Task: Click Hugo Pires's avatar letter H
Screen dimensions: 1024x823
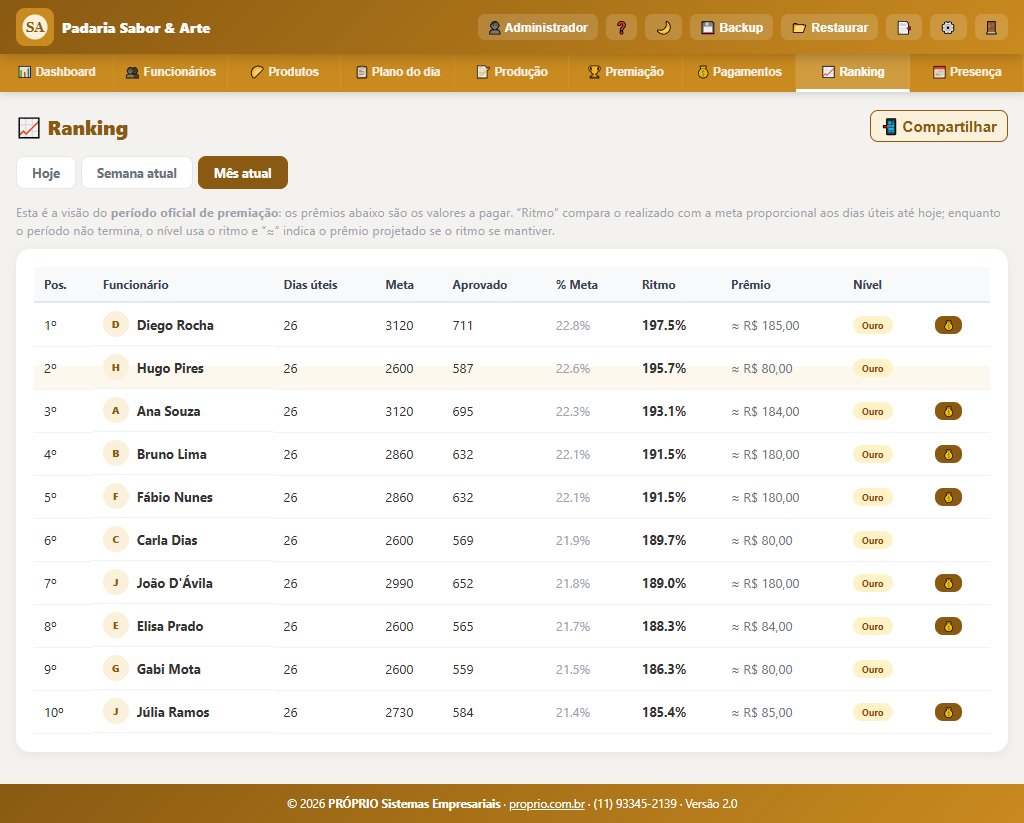Action: pos(116,368)
